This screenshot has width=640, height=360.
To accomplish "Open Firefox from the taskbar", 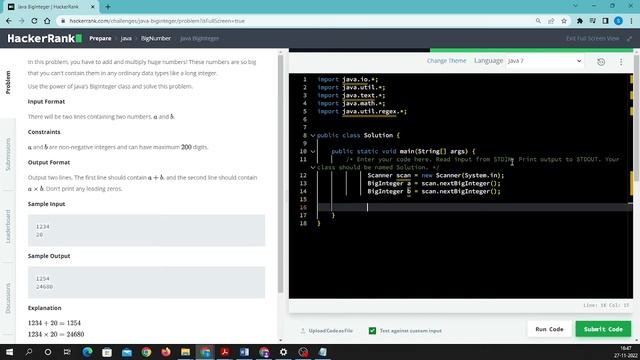I will tap(166, 352).
